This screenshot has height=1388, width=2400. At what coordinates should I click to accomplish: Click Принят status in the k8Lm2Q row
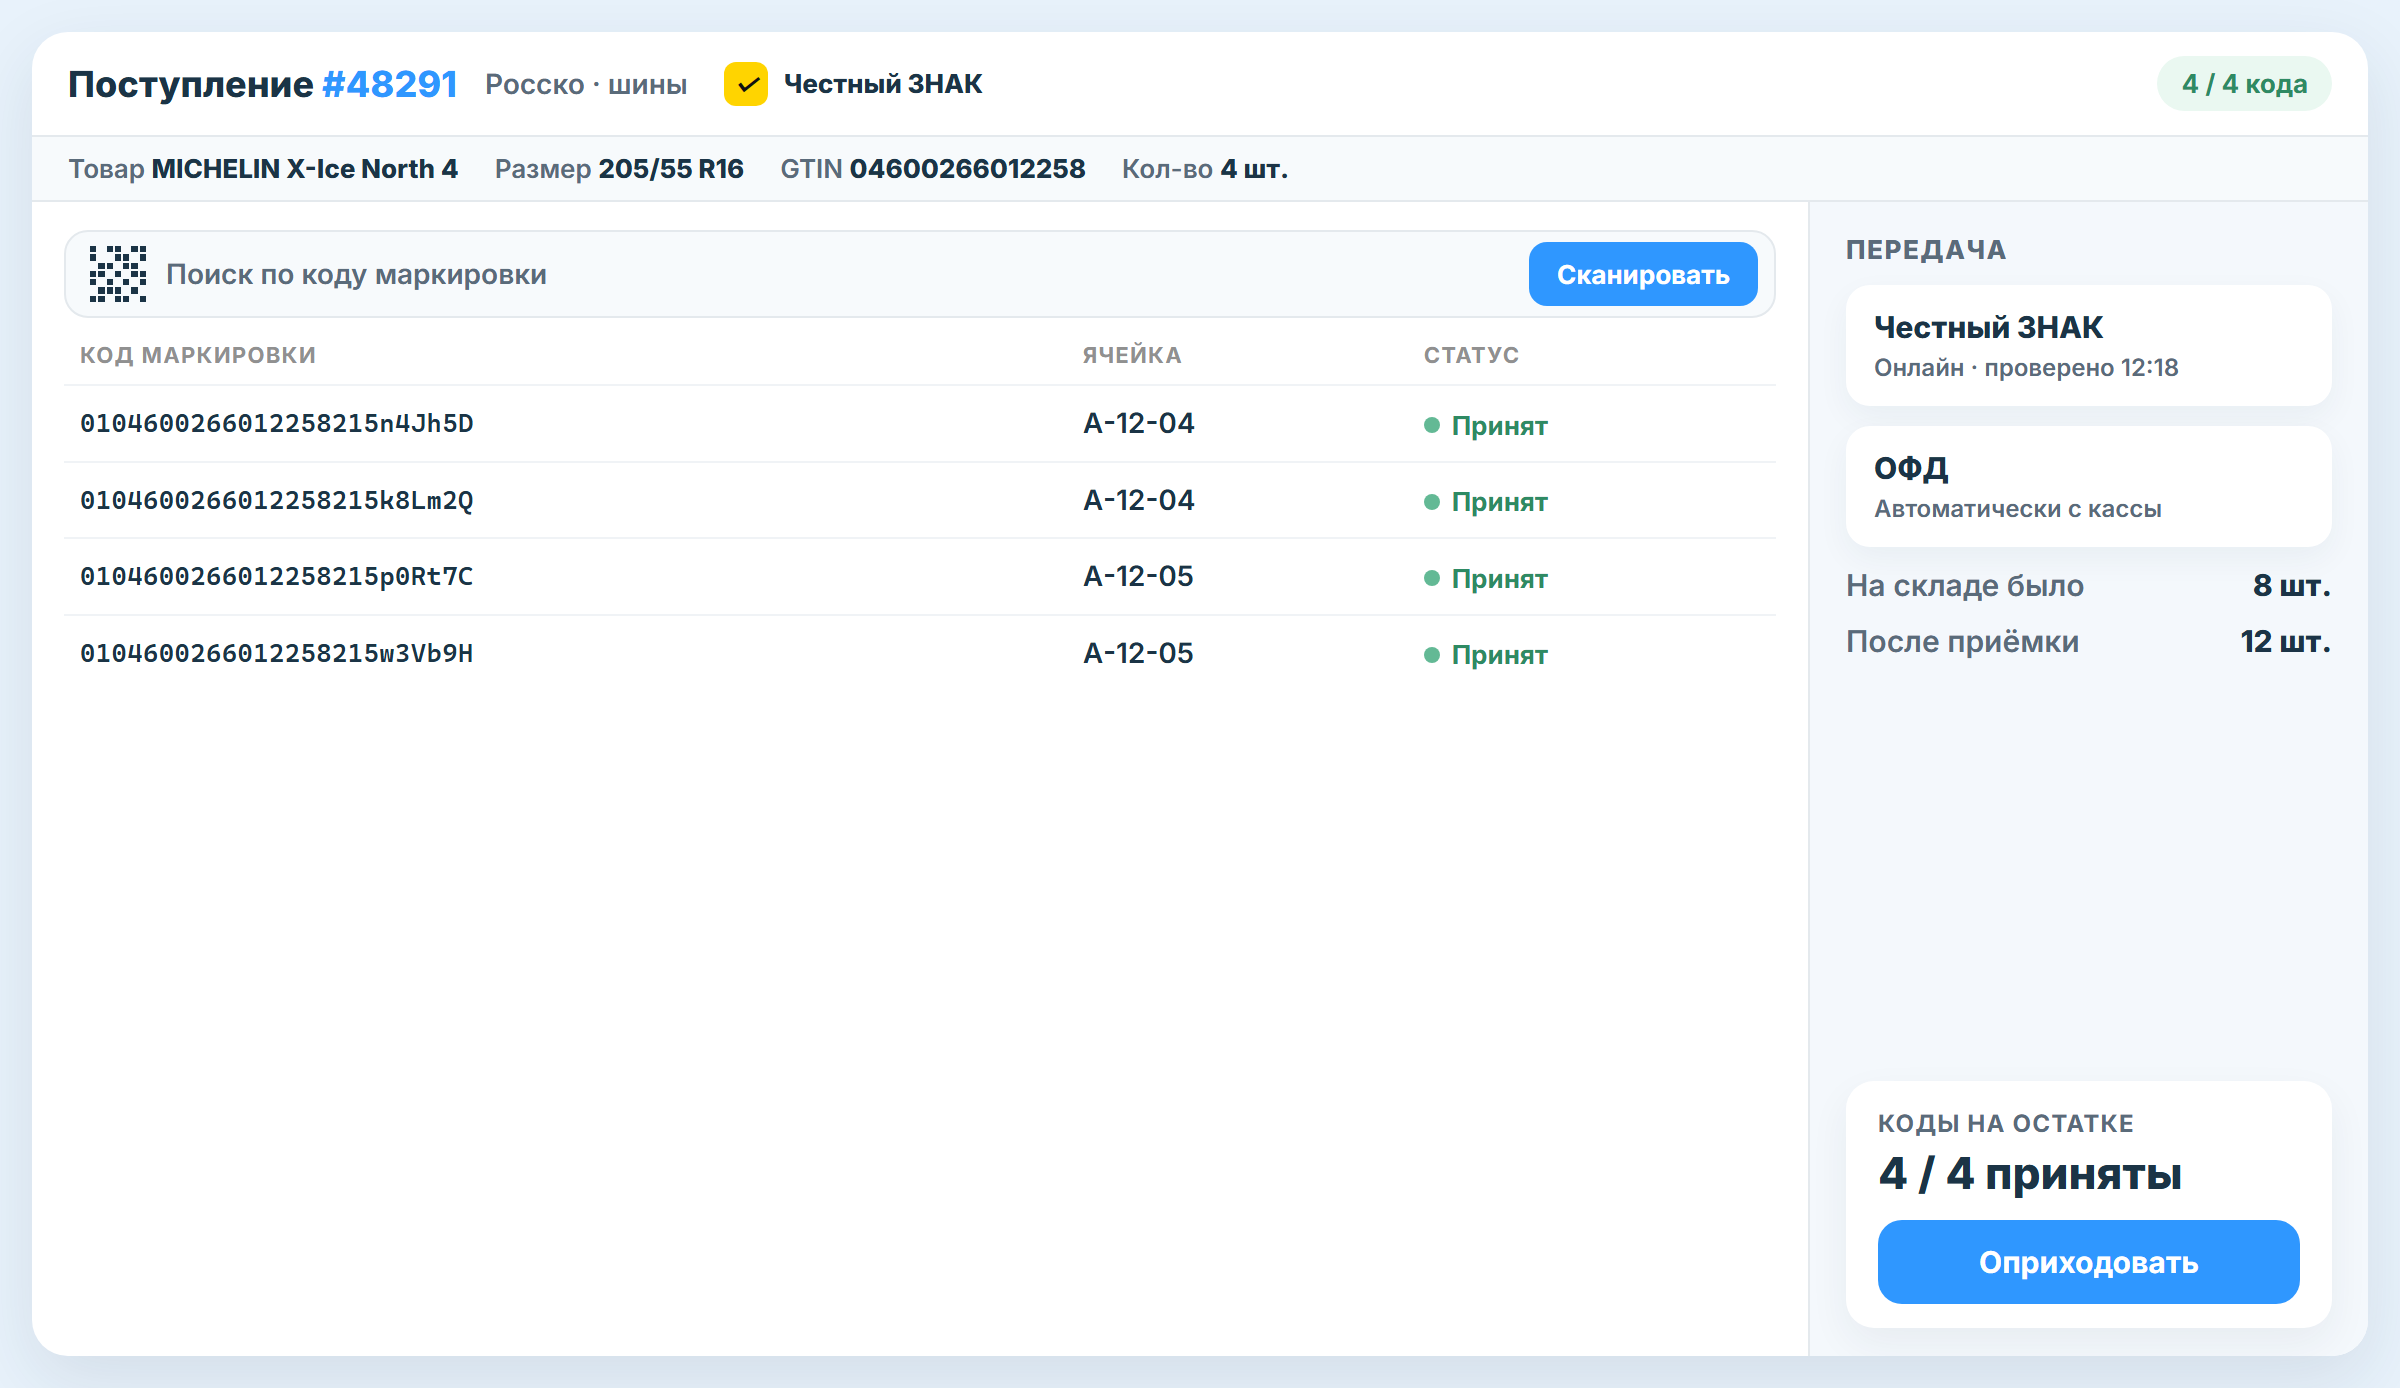[x=1486, y=502]
